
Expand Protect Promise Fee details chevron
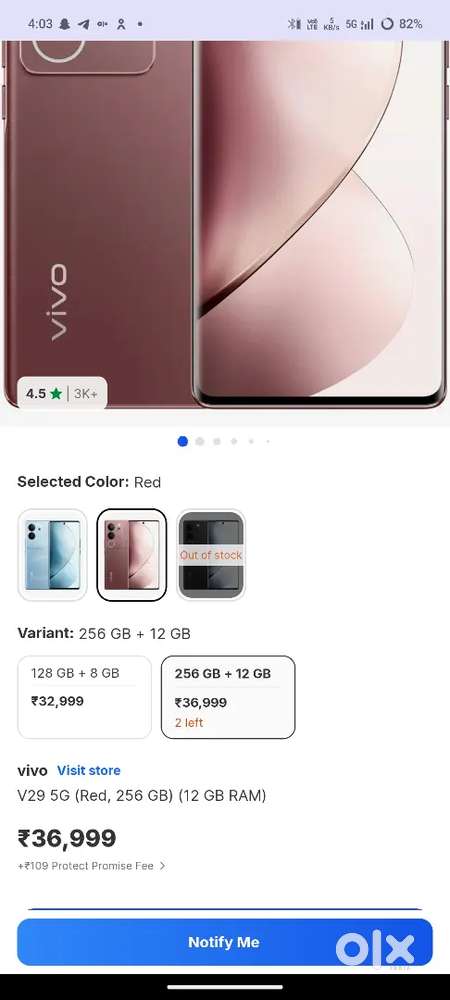[x=163, y=866]
